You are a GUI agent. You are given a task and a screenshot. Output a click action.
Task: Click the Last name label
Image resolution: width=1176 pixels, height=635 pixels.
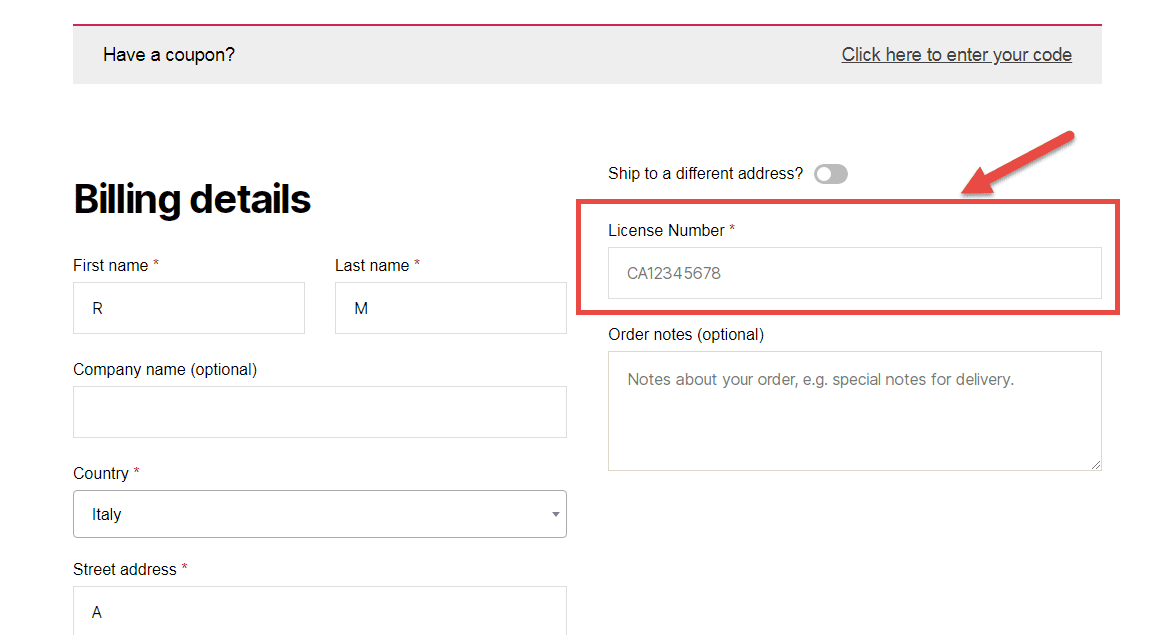(x=372, y=265)
